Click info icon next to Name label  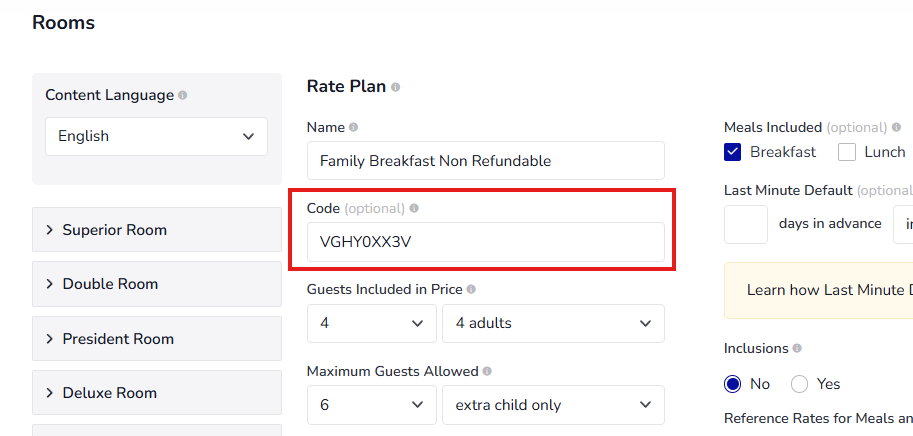click(x=354, y=128)
